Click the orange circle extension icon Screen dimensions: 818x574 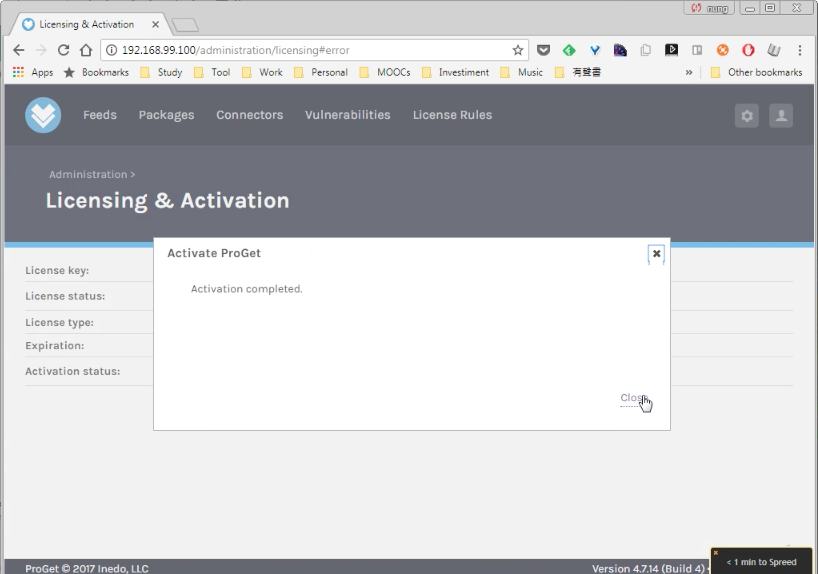coord(723,50)
